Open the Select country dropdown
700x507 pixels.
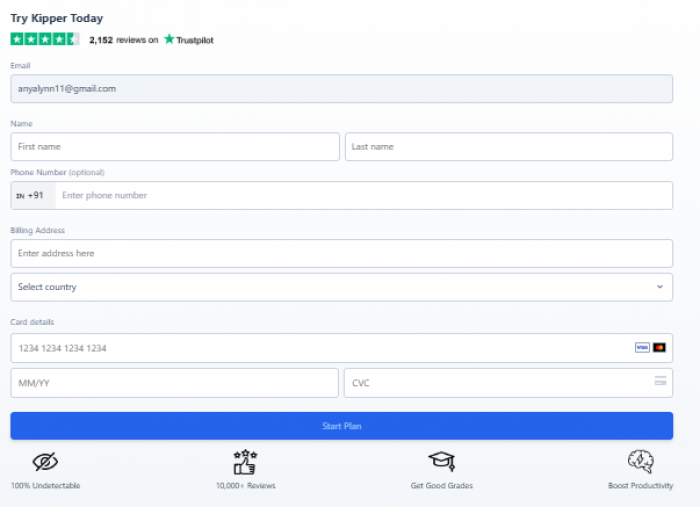click(342, 287)
